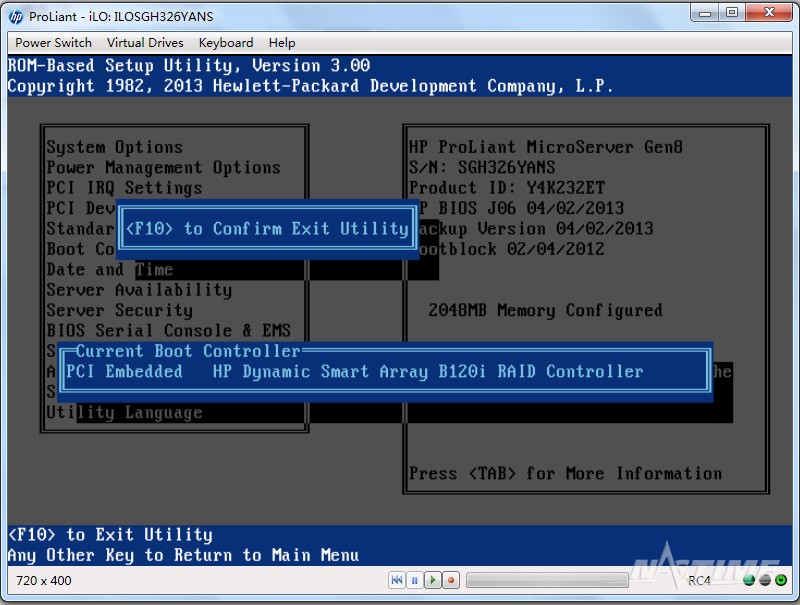Close the iLO console window
The width and height of the screenshot is (800, 605).
769,13
